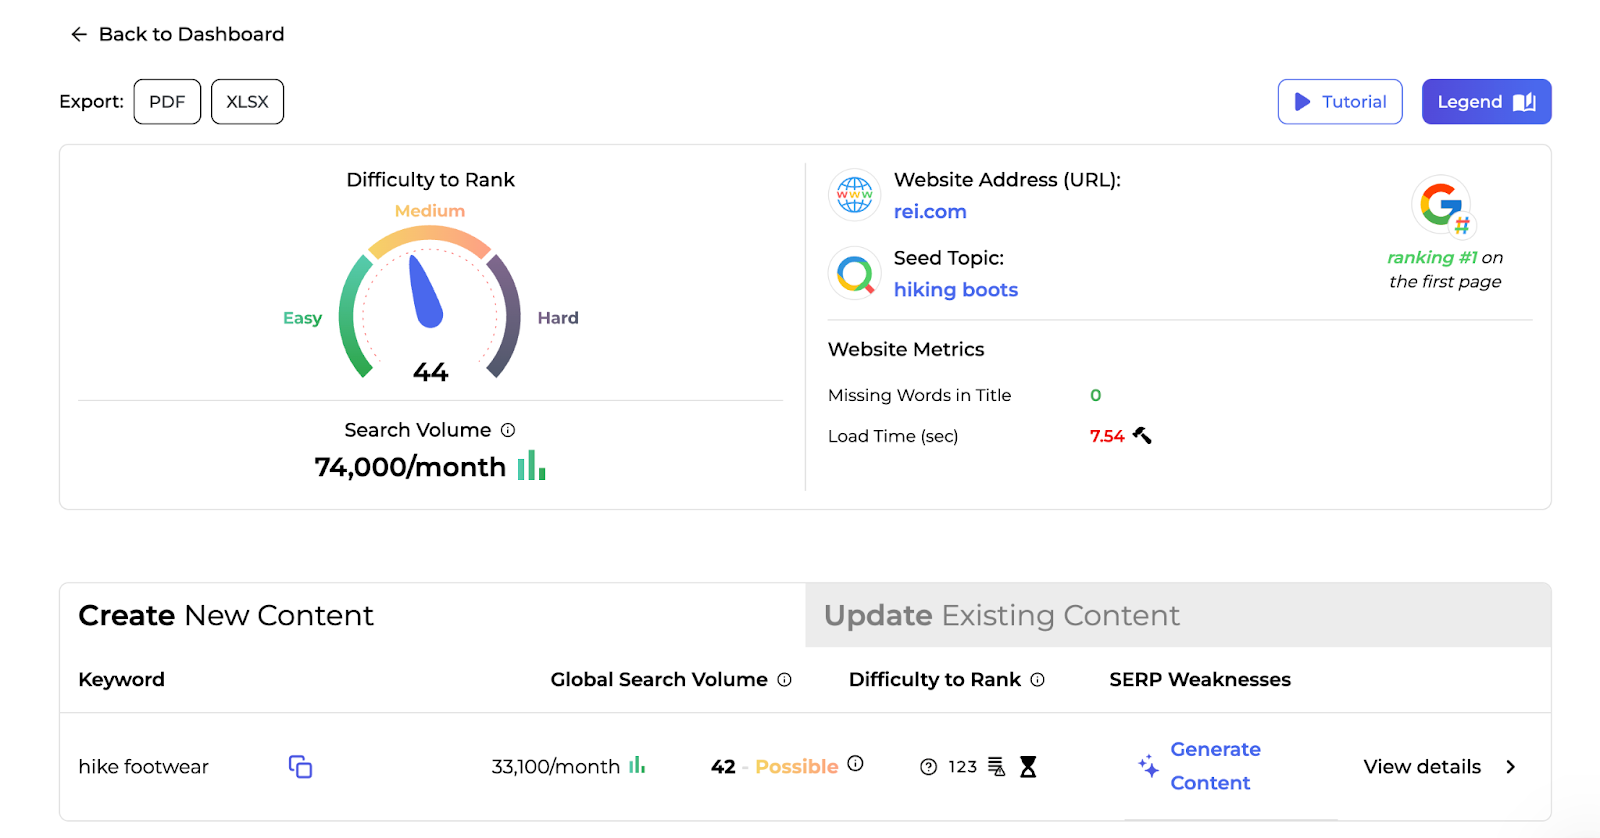
Task: Click the hammer icon beside Load Time
Action: pyautogui.click(x=1142, y=436)
